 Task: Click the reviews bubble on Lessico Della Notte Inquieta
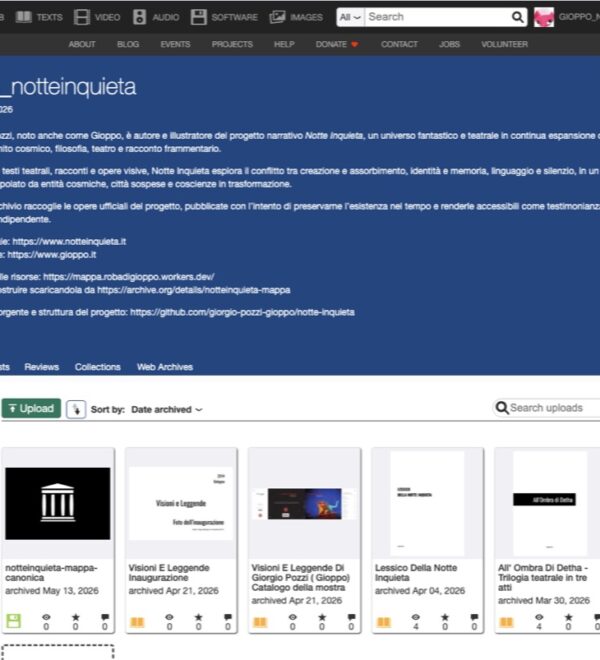click(x=474, y=617)
